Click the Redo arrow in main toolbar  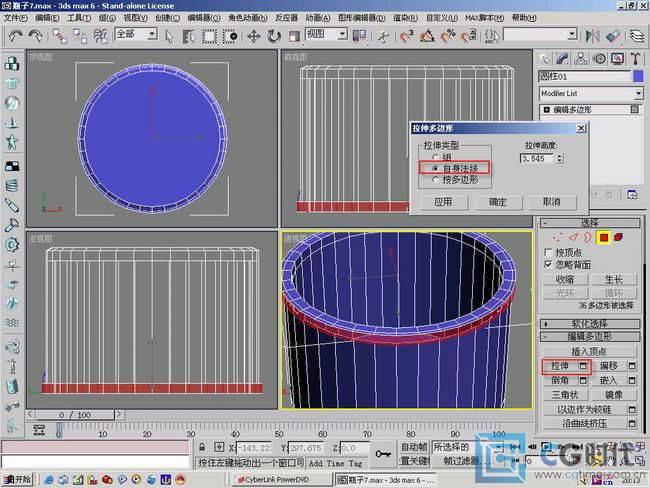(x=36, y=36)
